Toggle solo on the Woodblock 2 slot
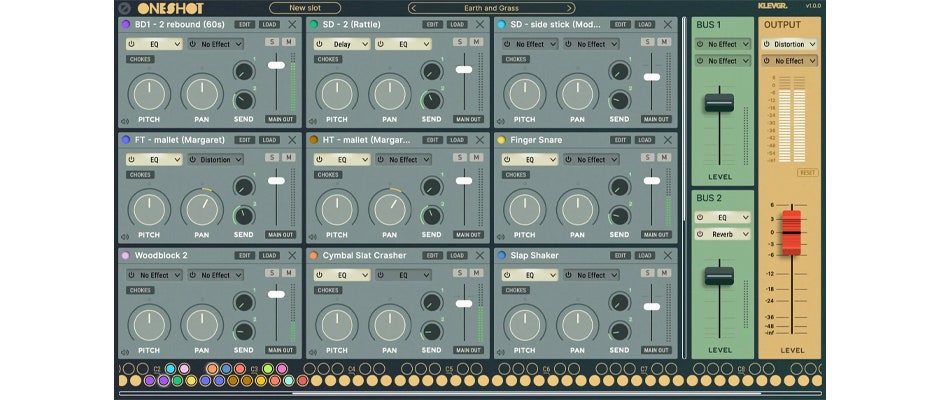This screenshot has height=400, width=940. tap(273, 273)
